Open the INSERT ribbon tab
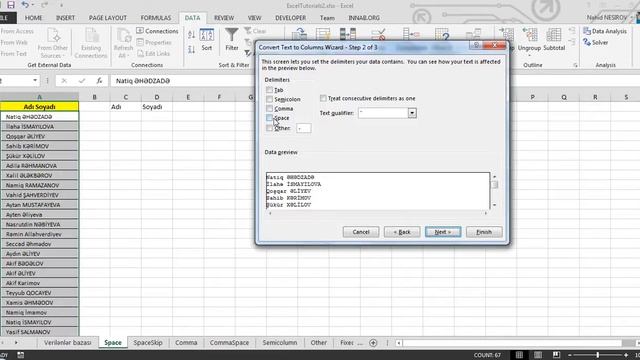Image resolution: width=640 pixels, height=360 pixels. click(65, 18)
